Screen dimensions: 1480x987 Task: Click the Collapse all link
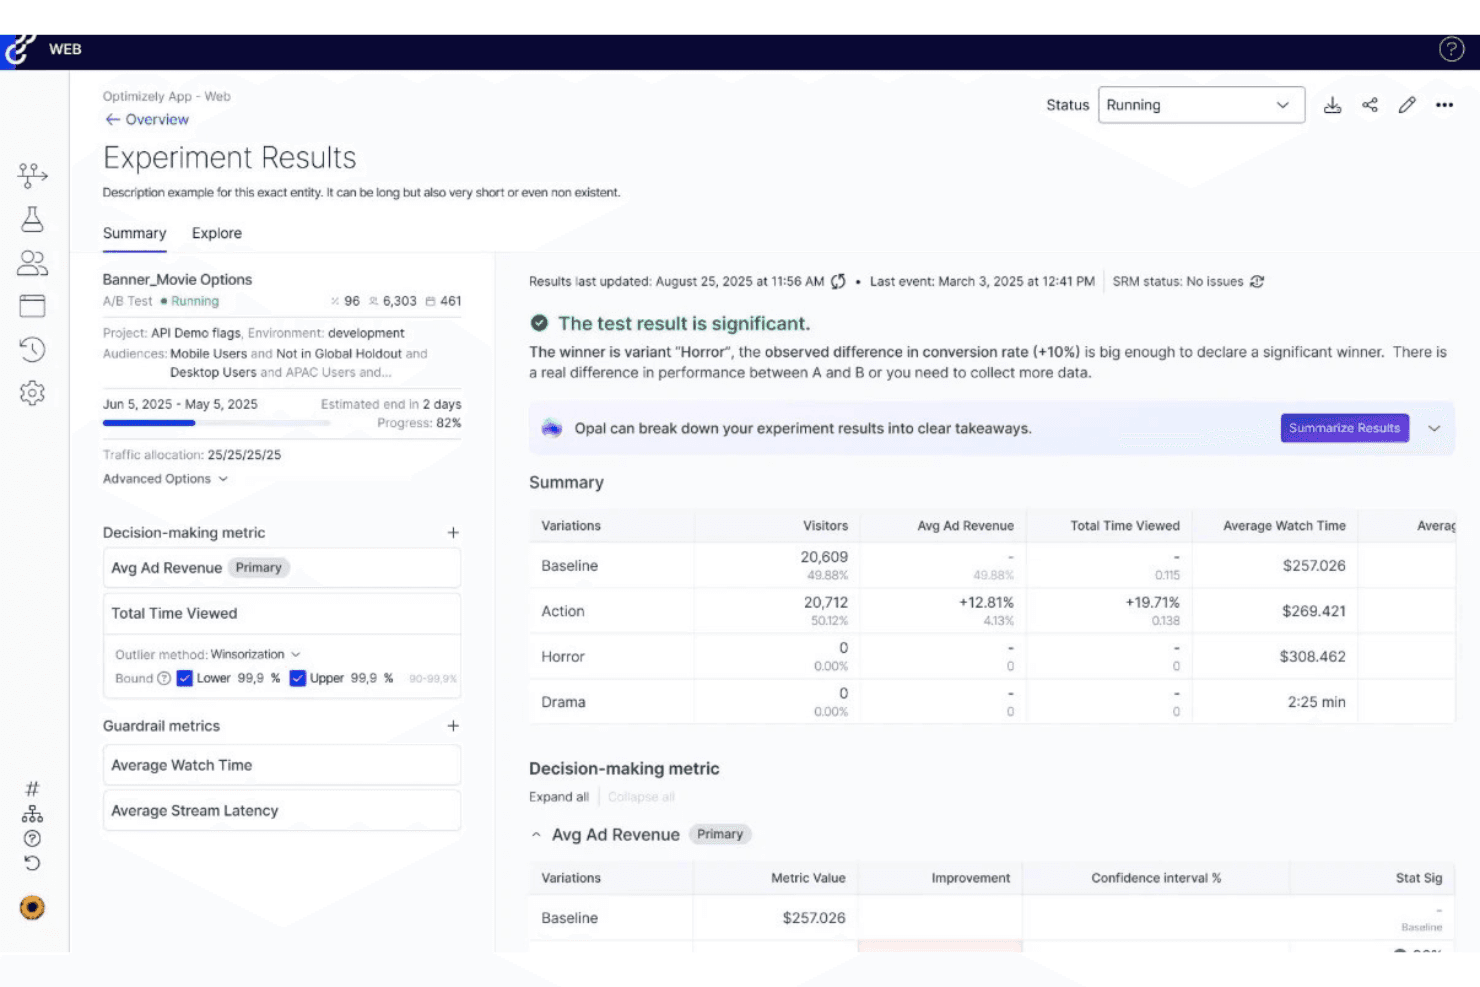[641, 797]
